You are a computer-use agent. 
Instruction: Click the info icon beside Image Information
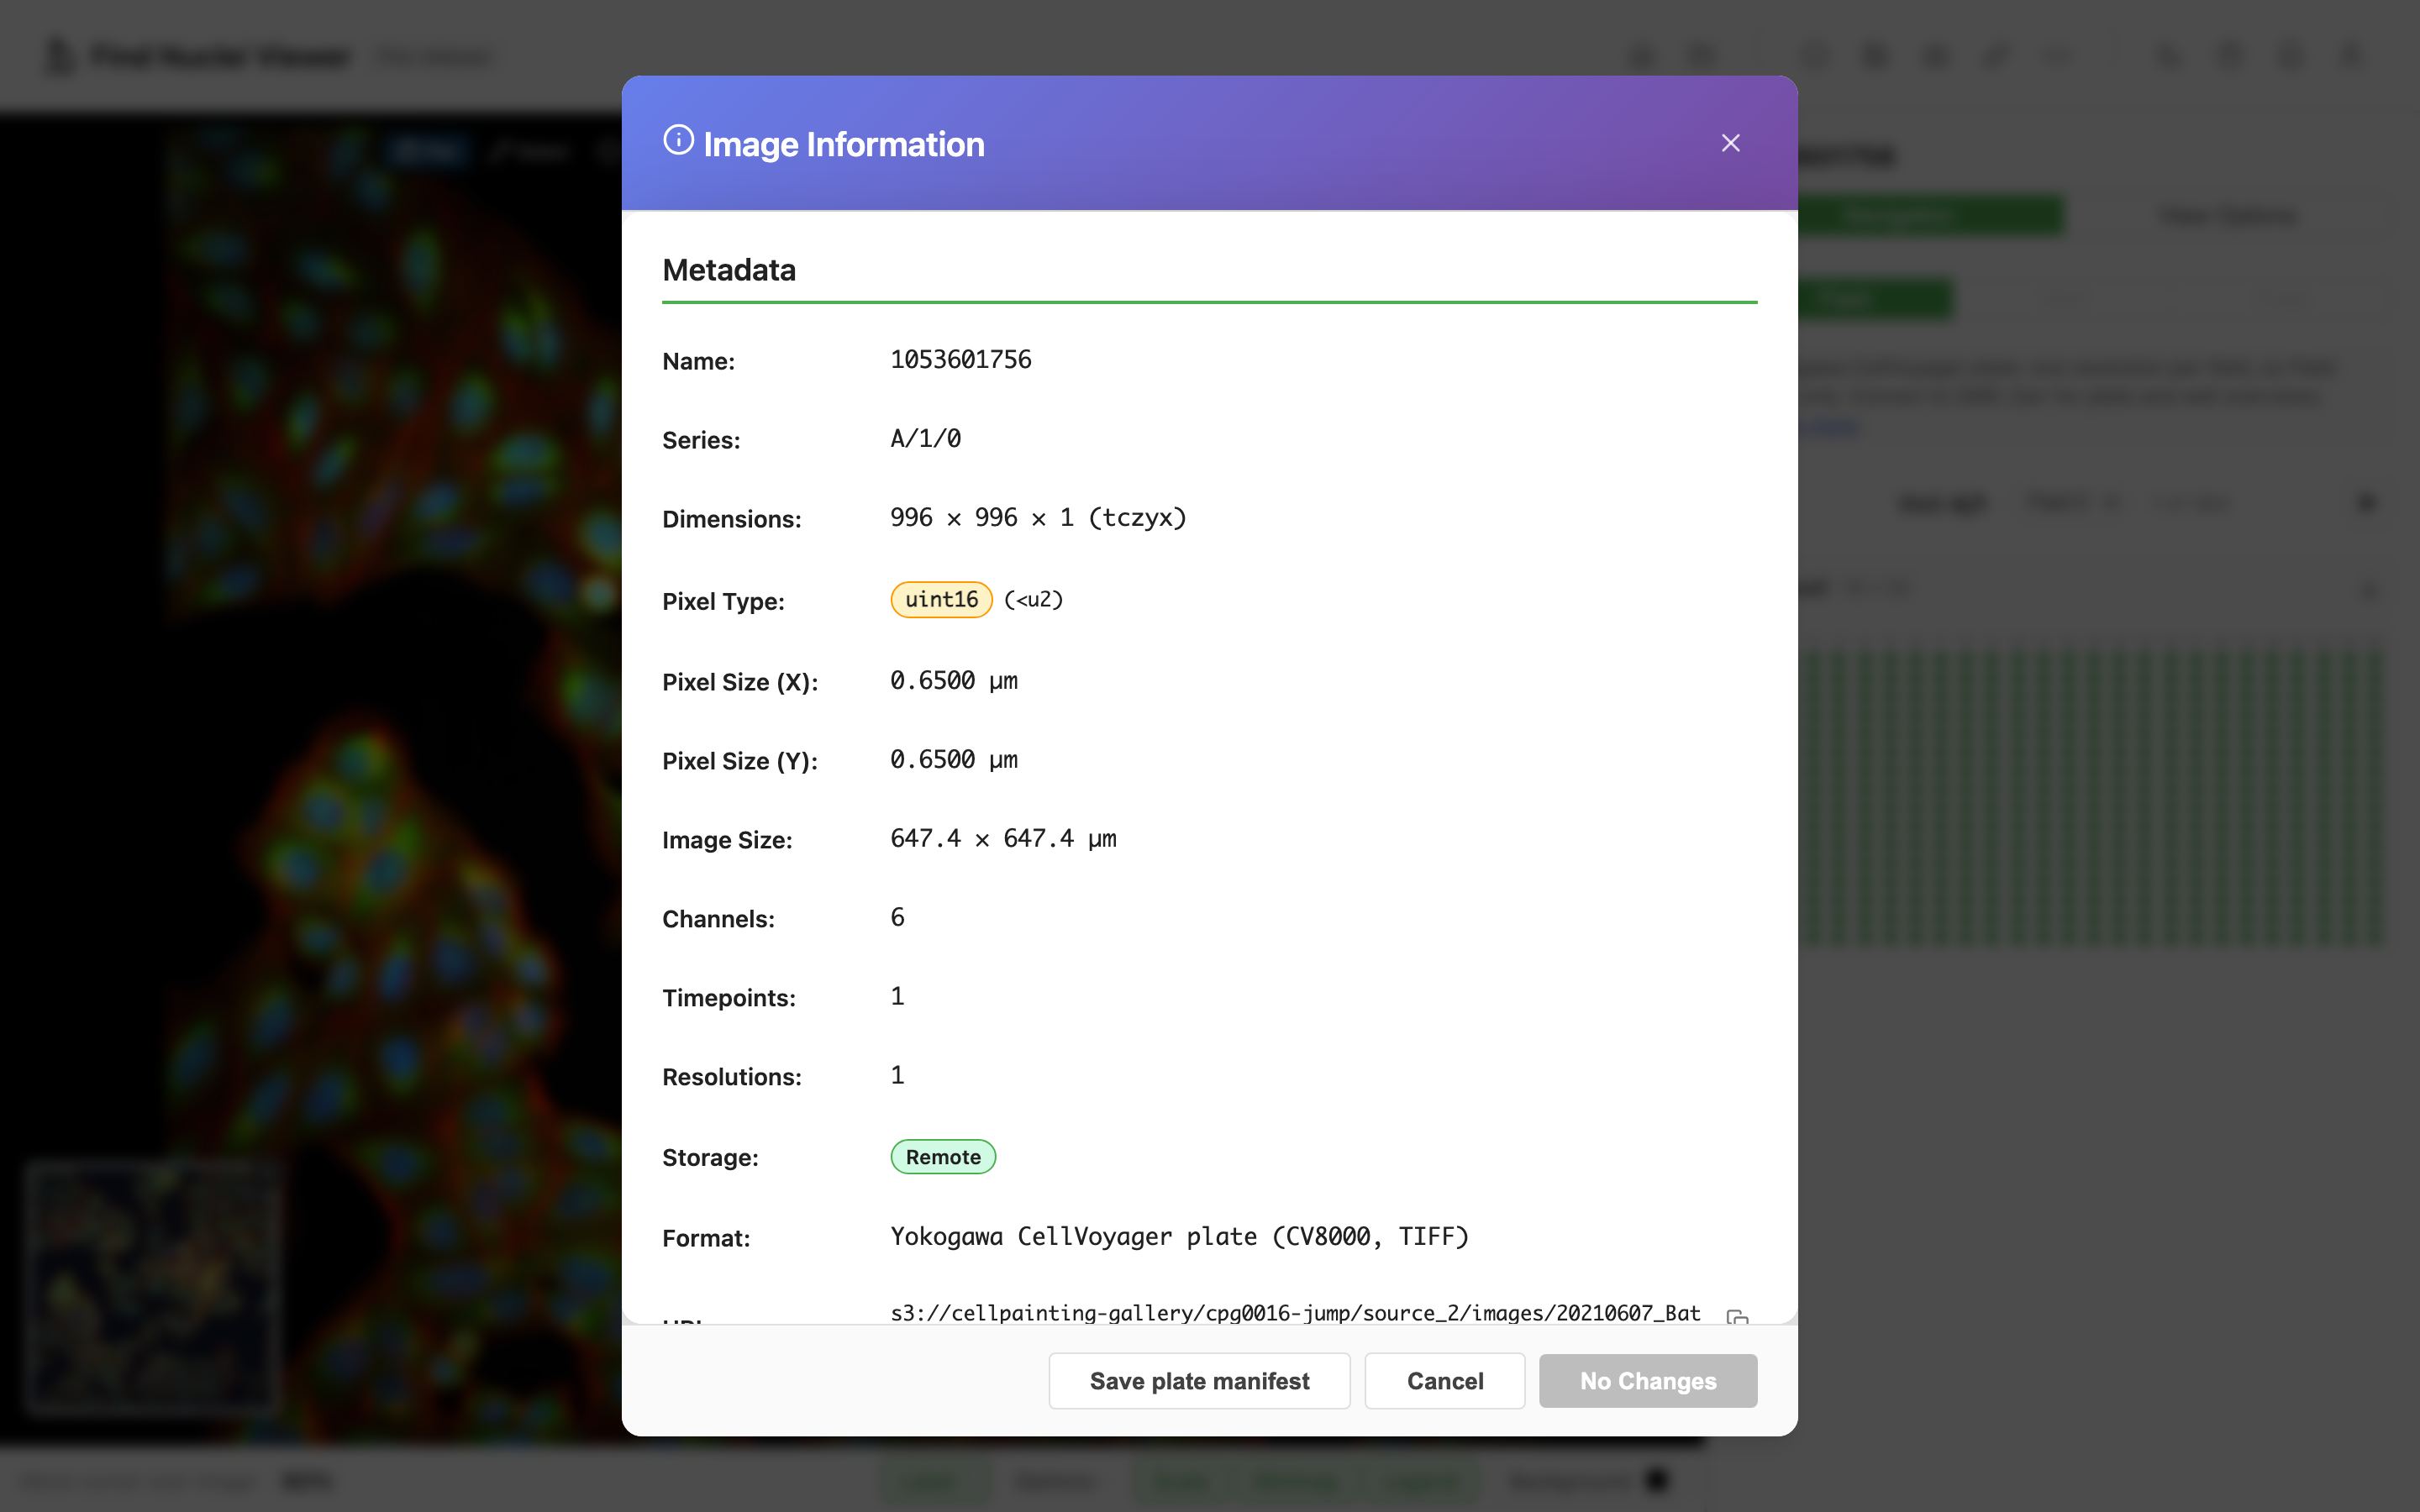(x=678, y=140)
